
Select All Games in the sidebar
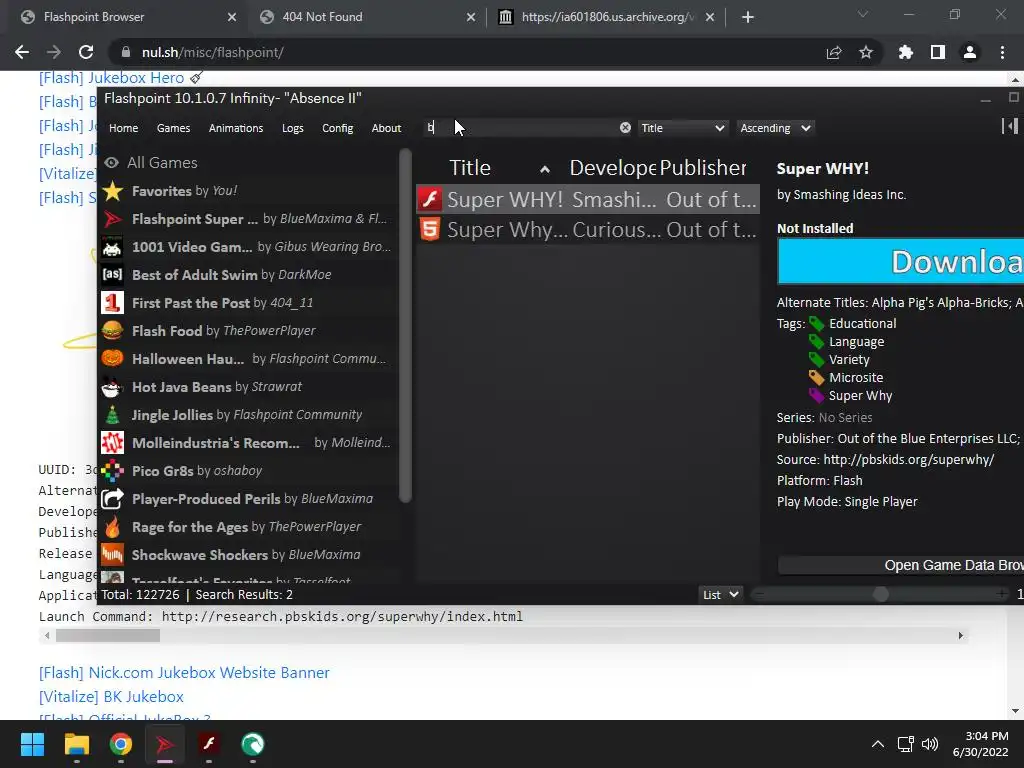coord(162,163)
